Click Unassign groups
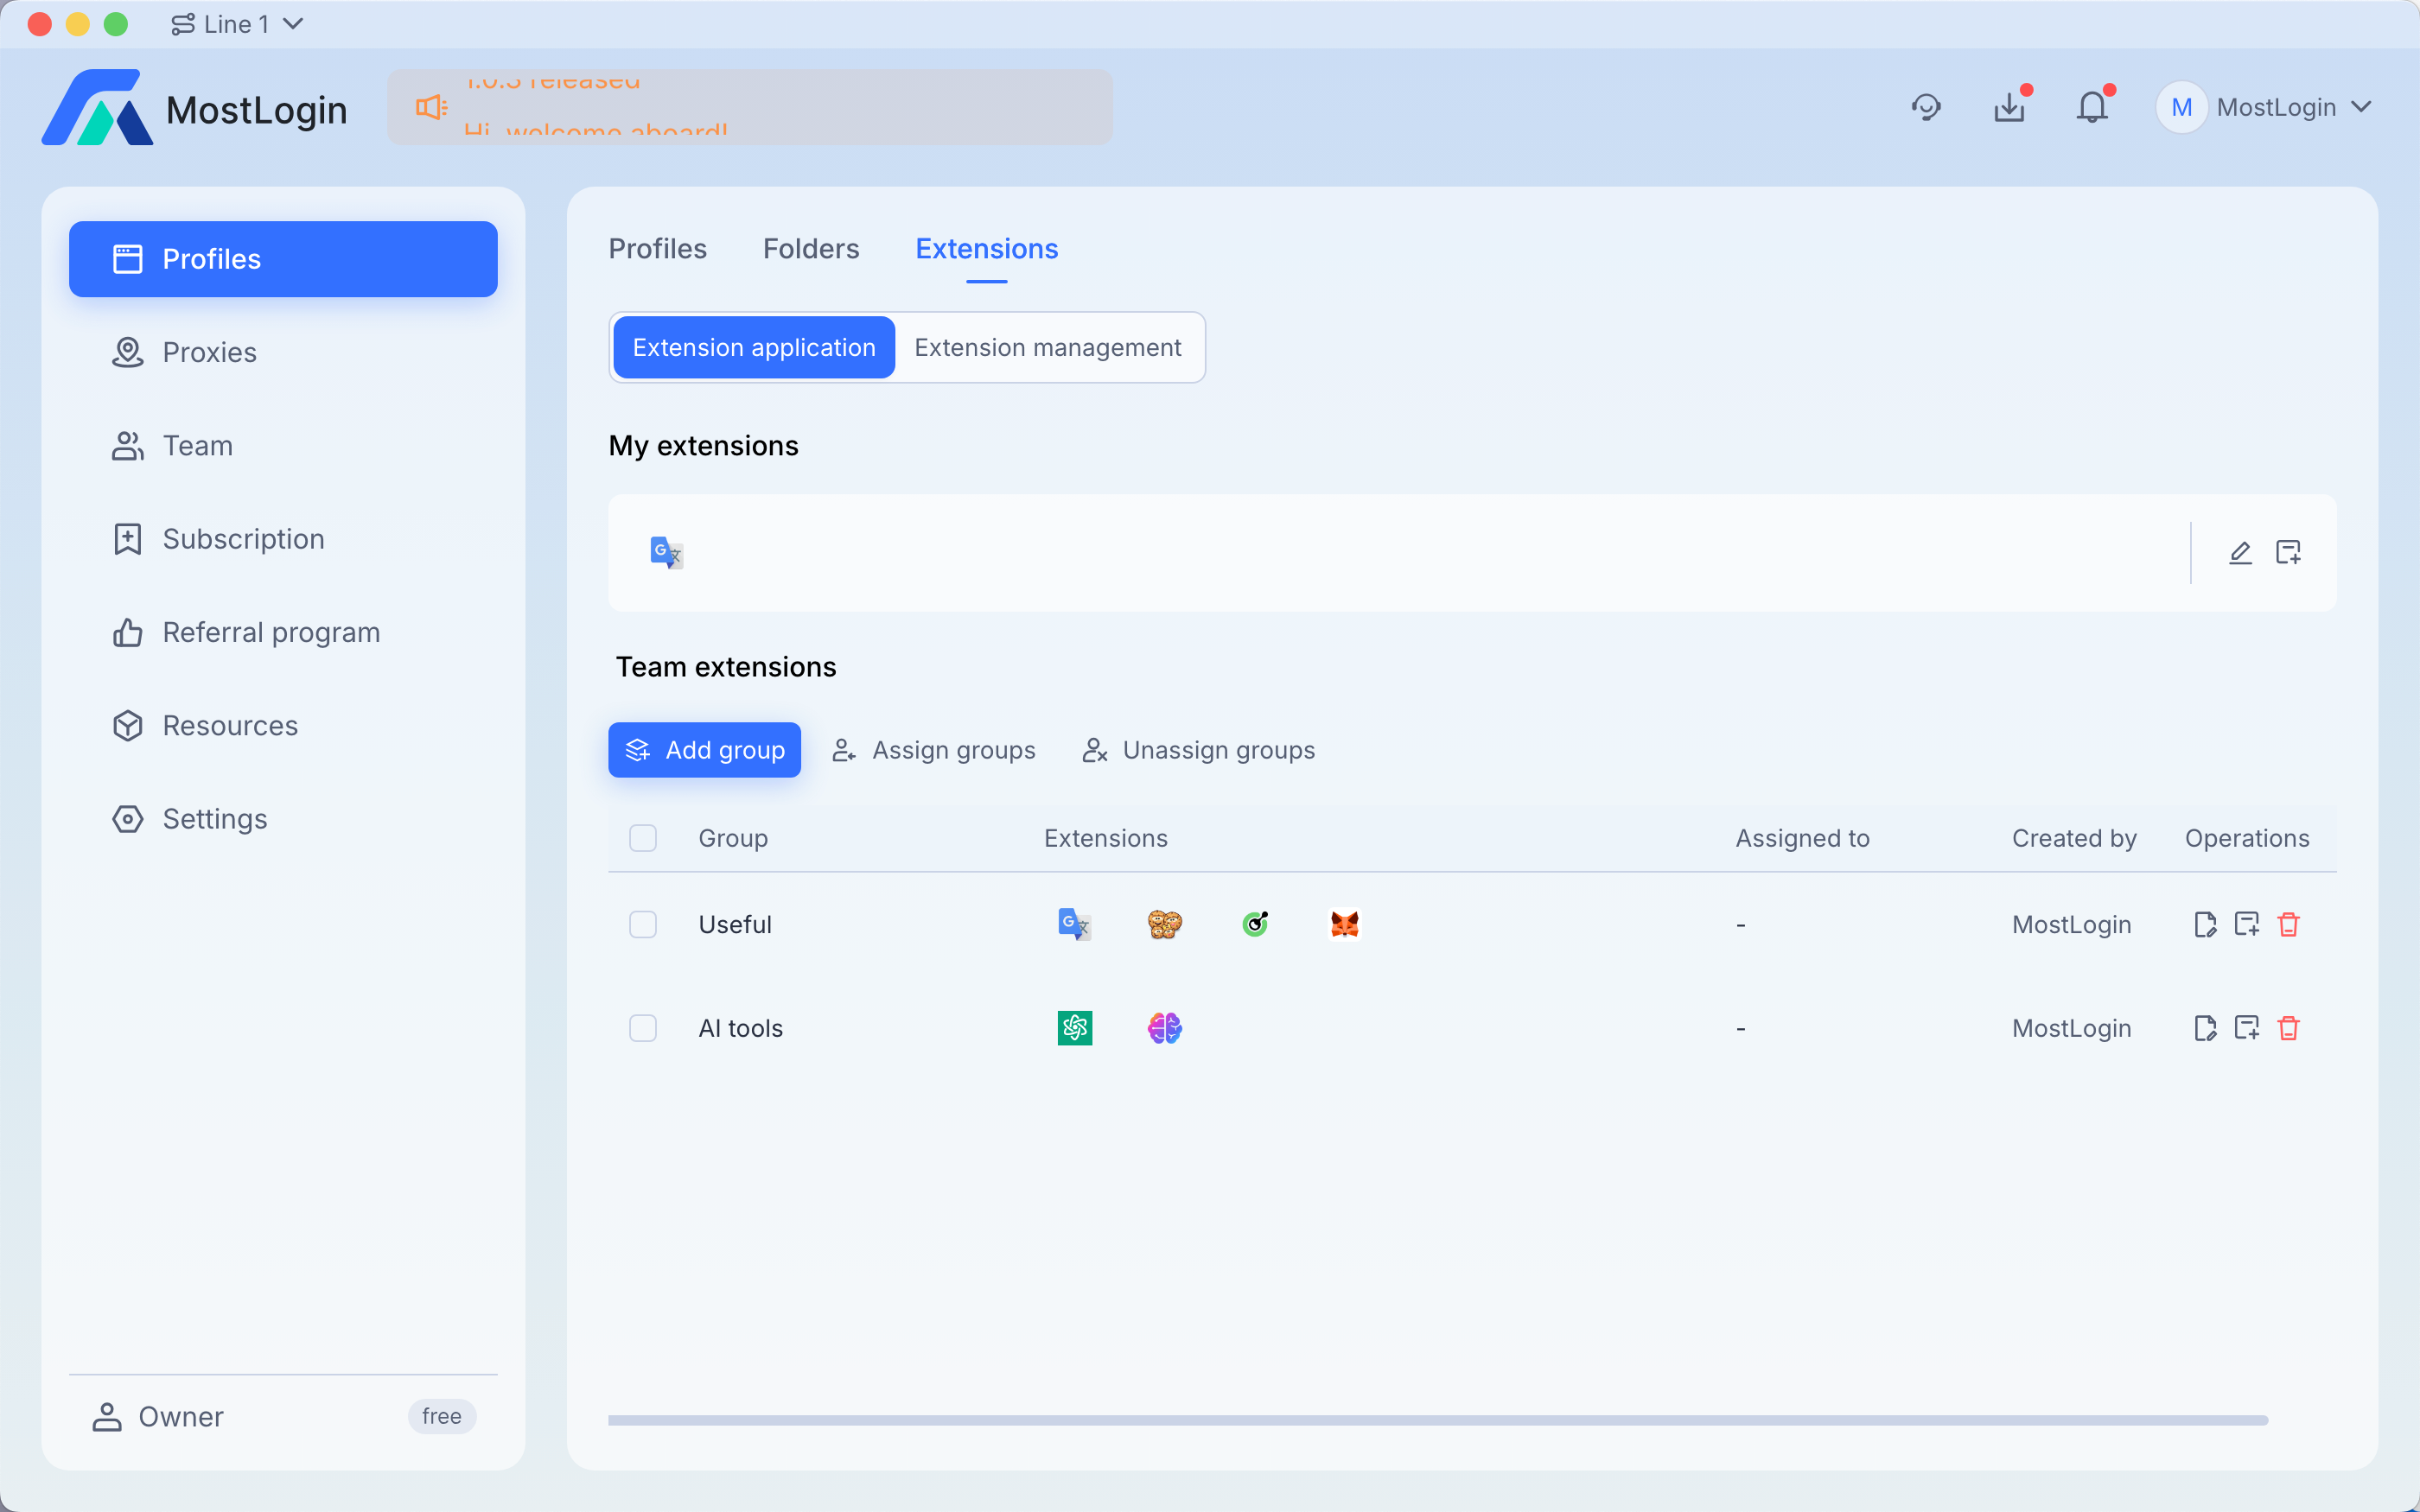 tap(1199, 750)
